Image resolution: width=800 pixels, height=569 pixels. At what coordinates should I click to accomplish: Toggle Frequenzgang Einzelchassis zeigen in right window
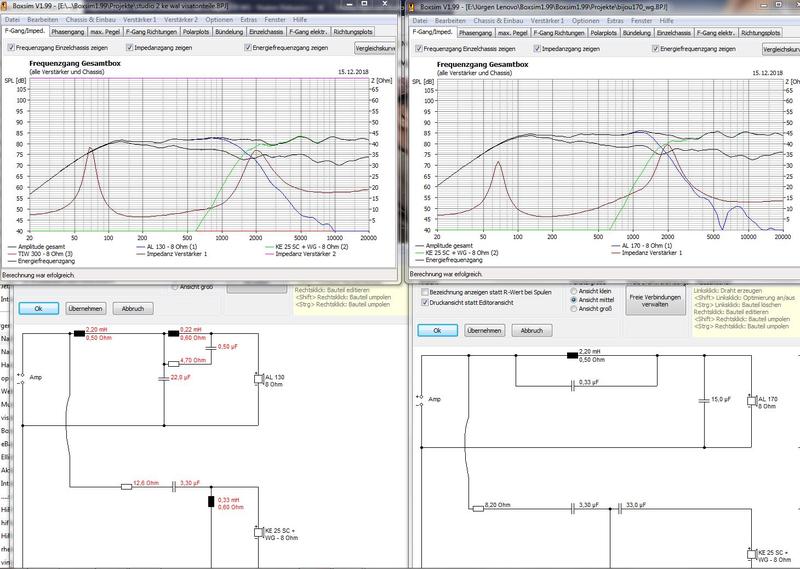coord(419,48)
